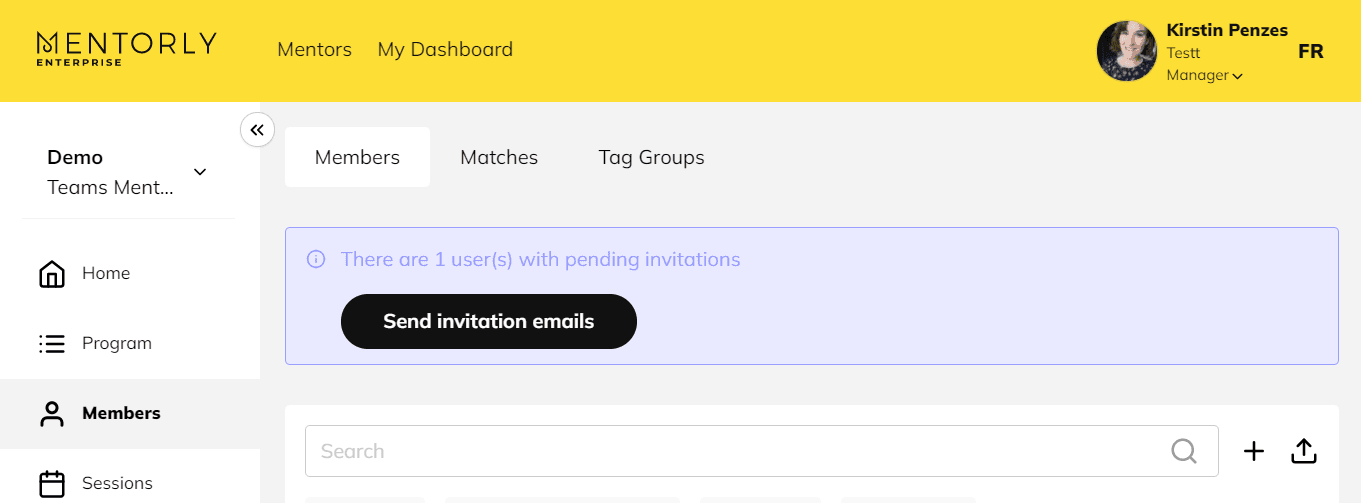Click the Home house icon in sidebar
The width and height of the screenshot is (1361, 503).
[x=51, y=274]
